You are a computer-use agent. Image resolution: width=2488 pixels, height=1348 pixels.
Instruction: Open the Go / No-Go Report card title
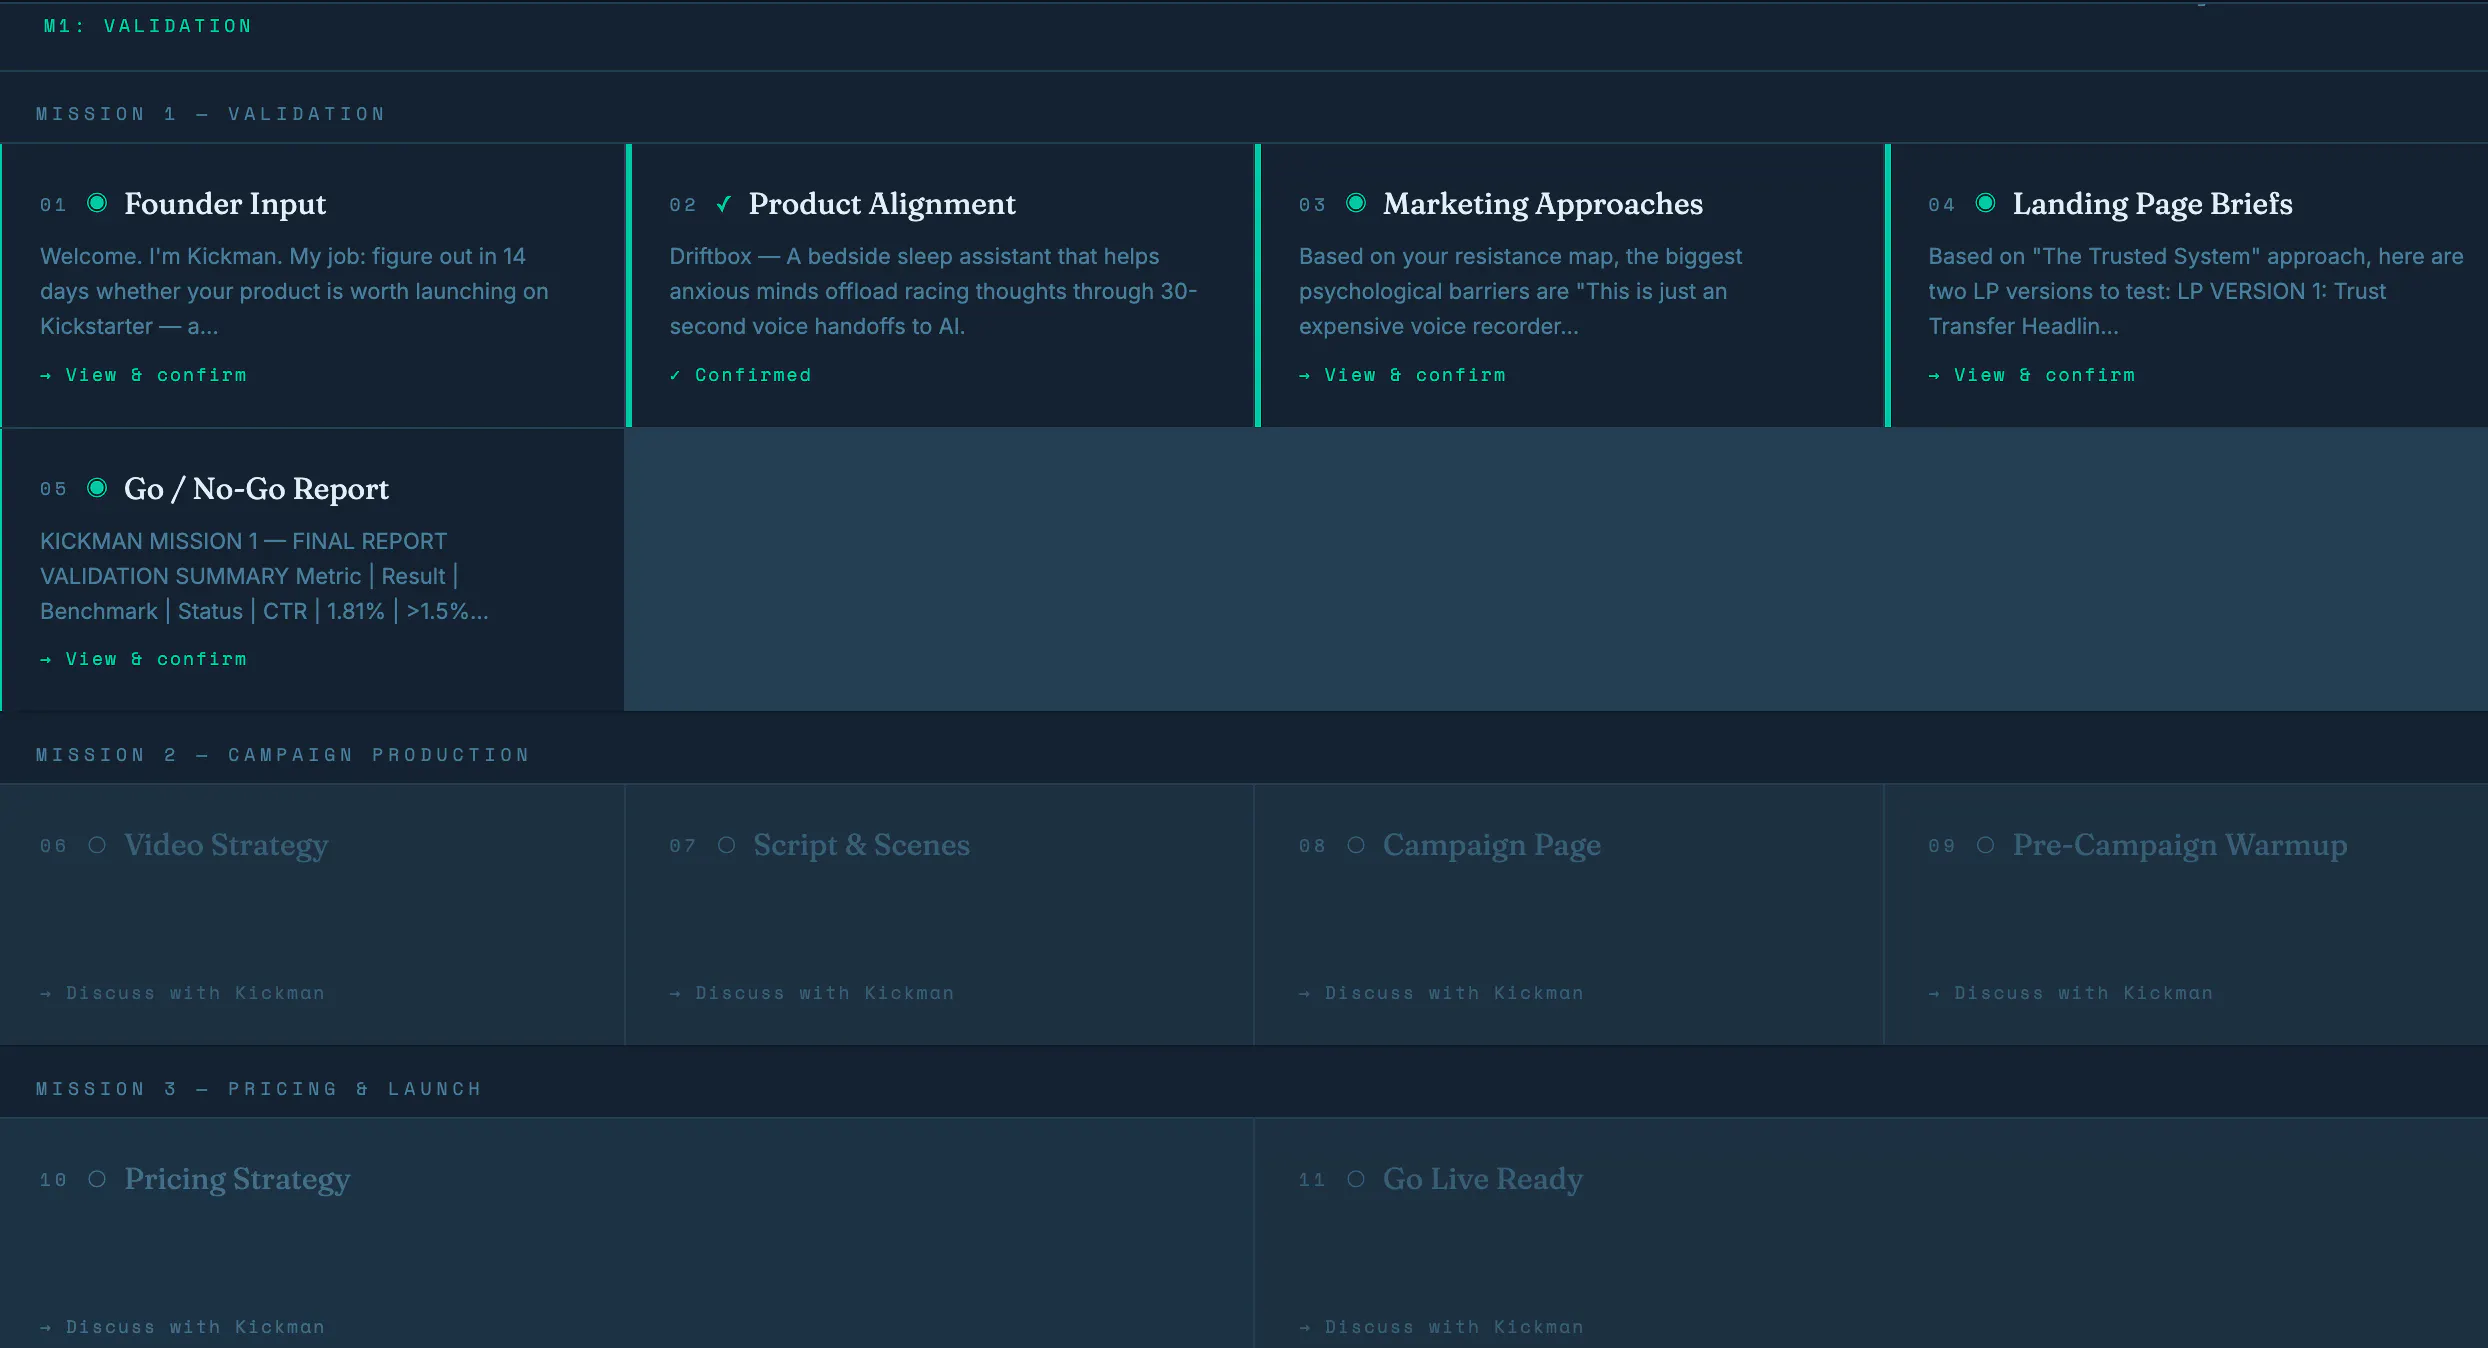click(256, 489)
